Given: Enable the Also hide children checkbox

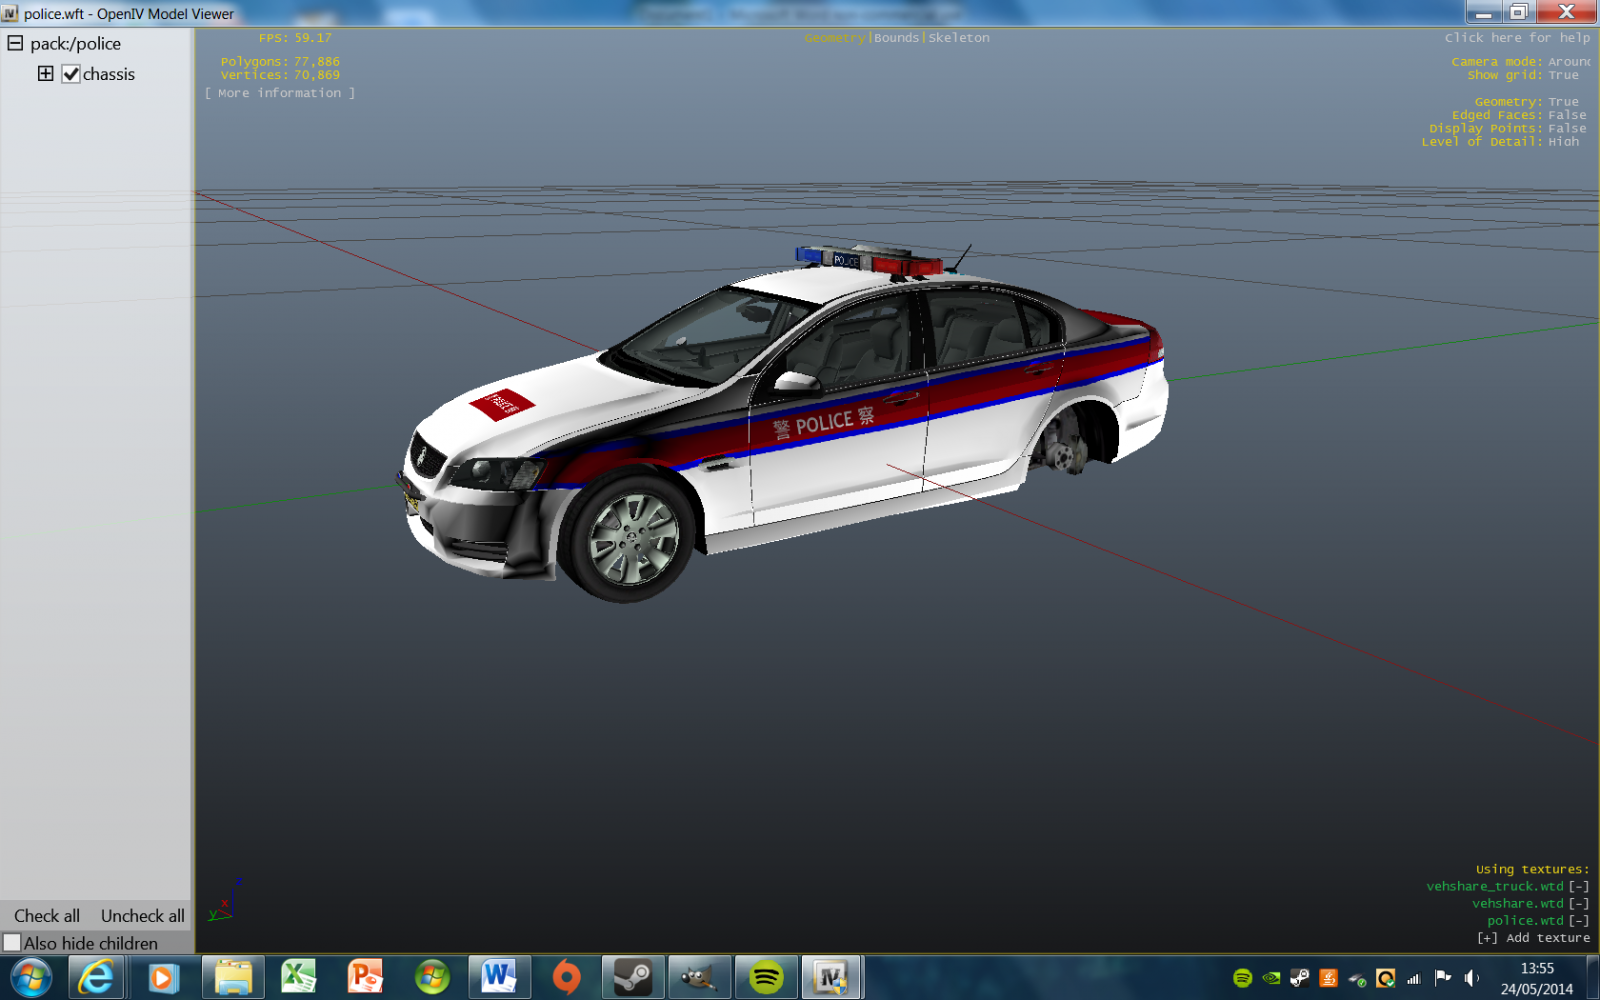Looking at the screenshot, I should click(x=12, y=943).
